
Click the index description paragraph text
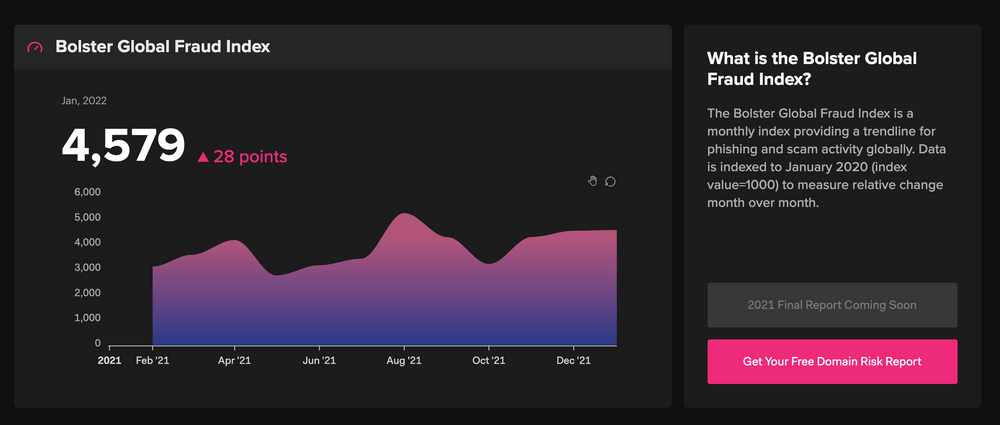click(x=826, y=158)
